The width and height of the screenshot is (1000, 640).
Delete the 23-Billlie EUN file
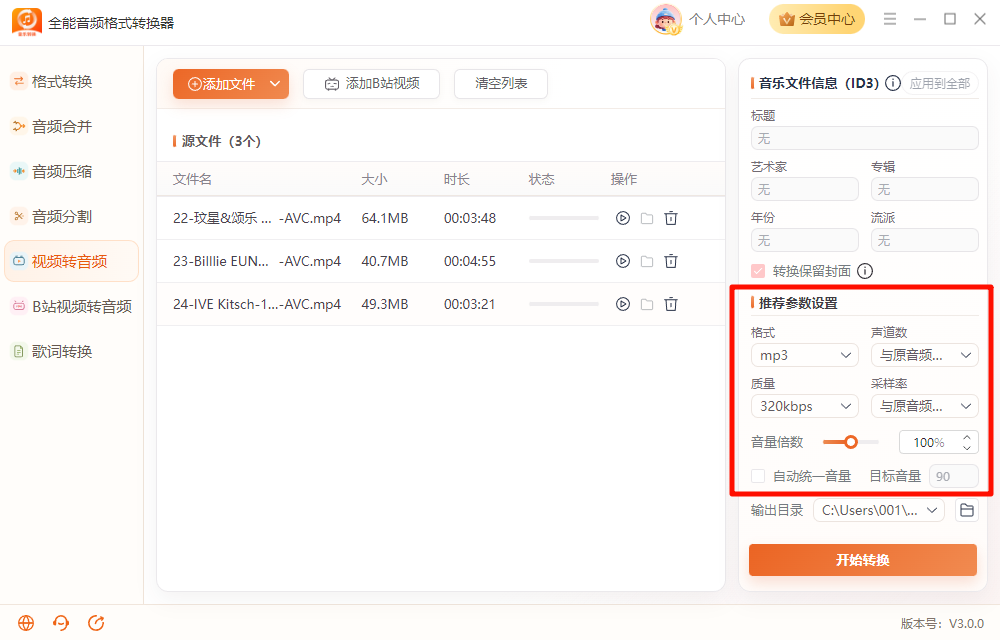point(671,261)
